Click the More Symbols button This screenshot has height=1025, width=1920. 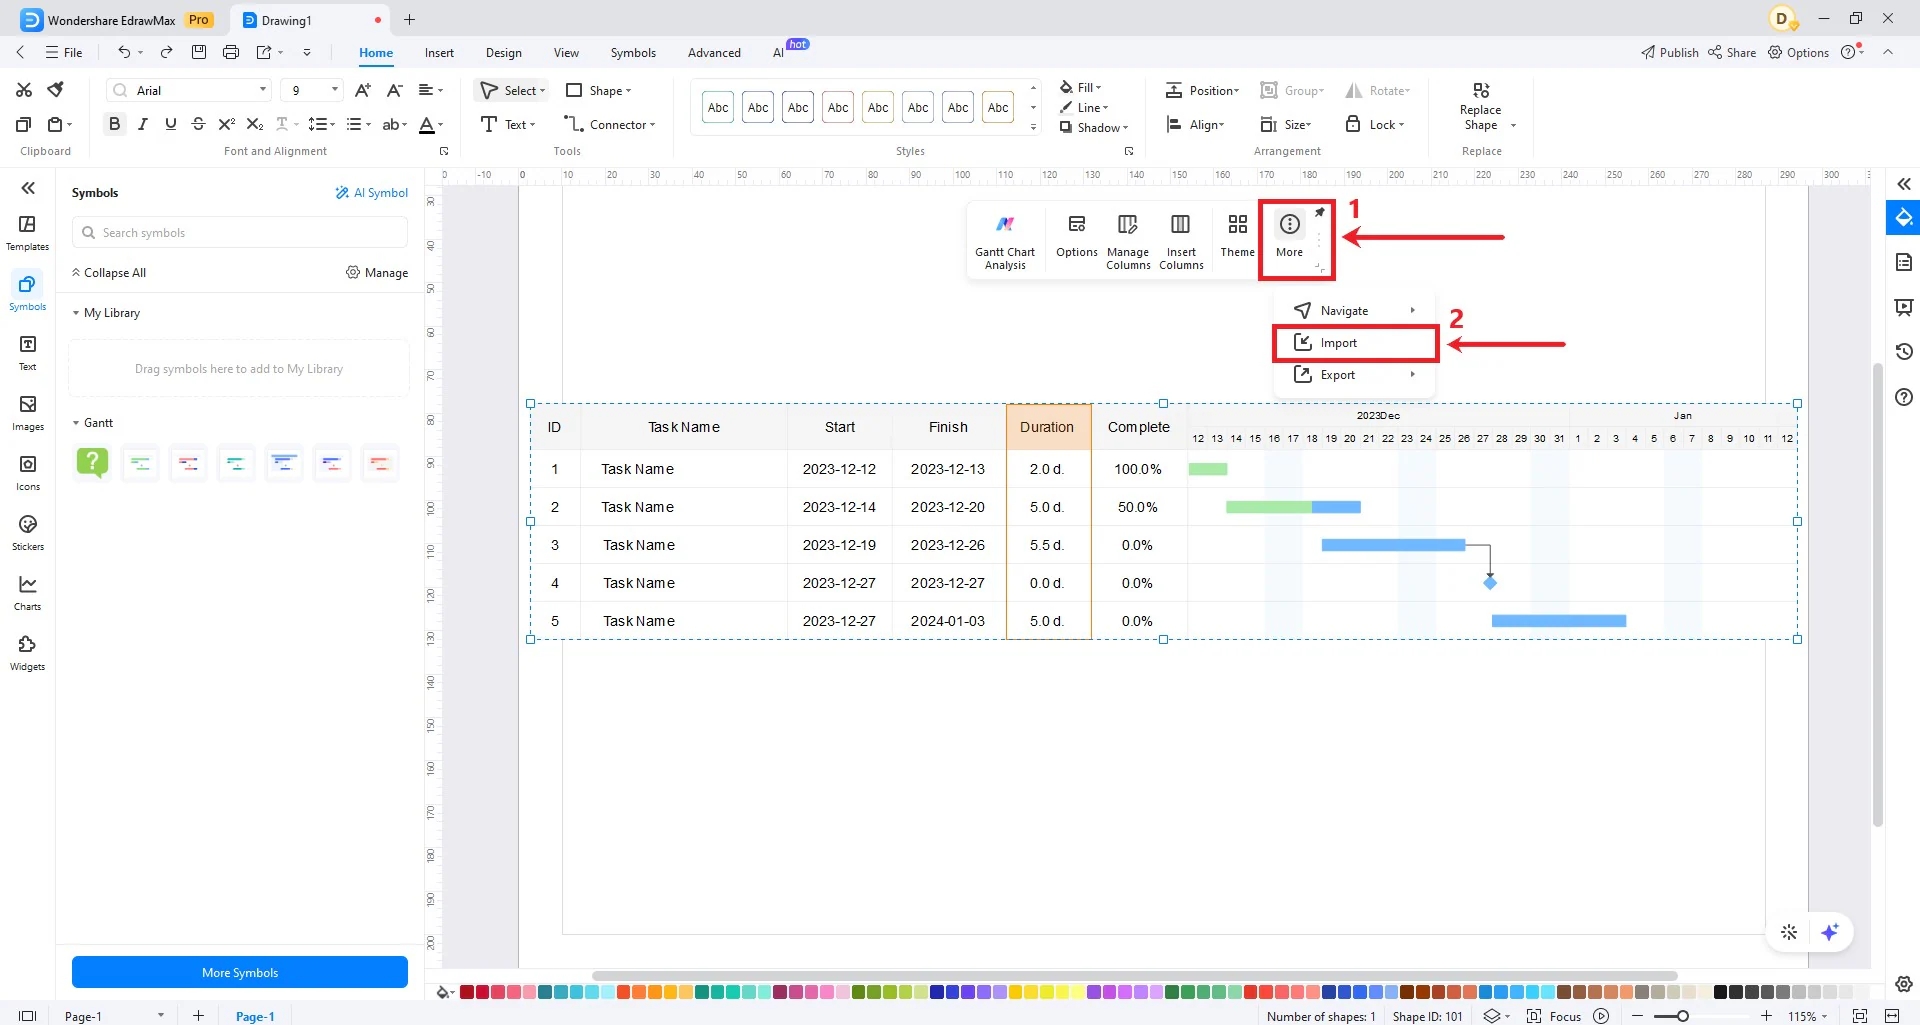click(x=239, y=971)
